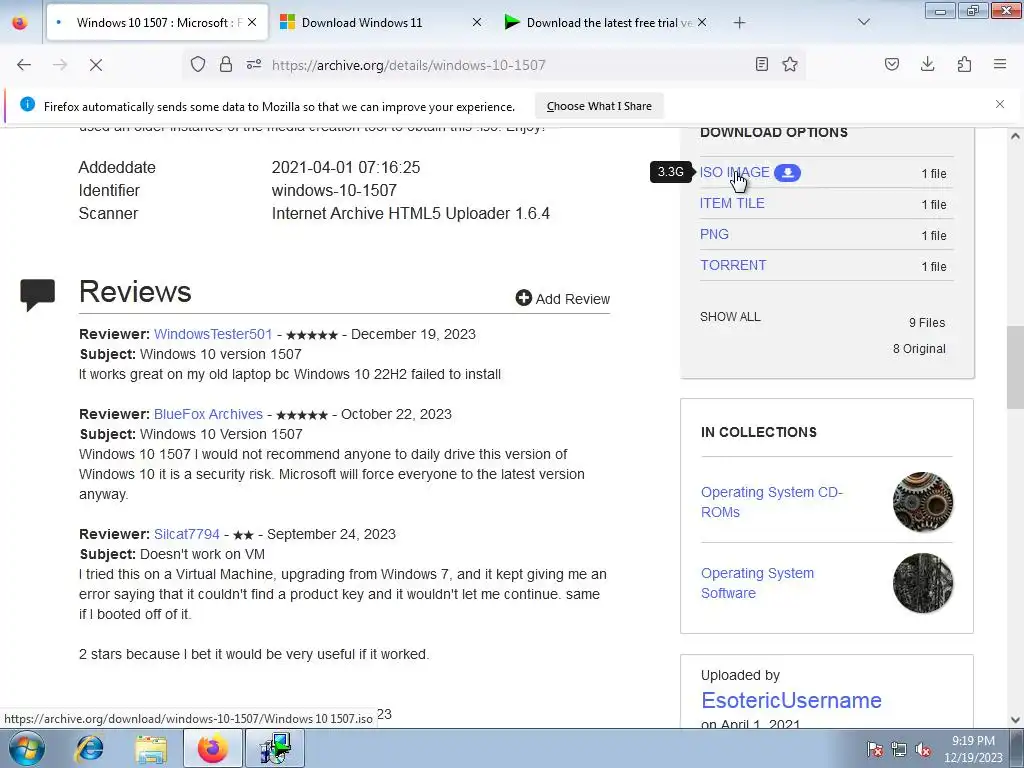The width and height of the screenshot is (1024, 768).
Task: Save page to Pocket
Action: pos(892,64)
